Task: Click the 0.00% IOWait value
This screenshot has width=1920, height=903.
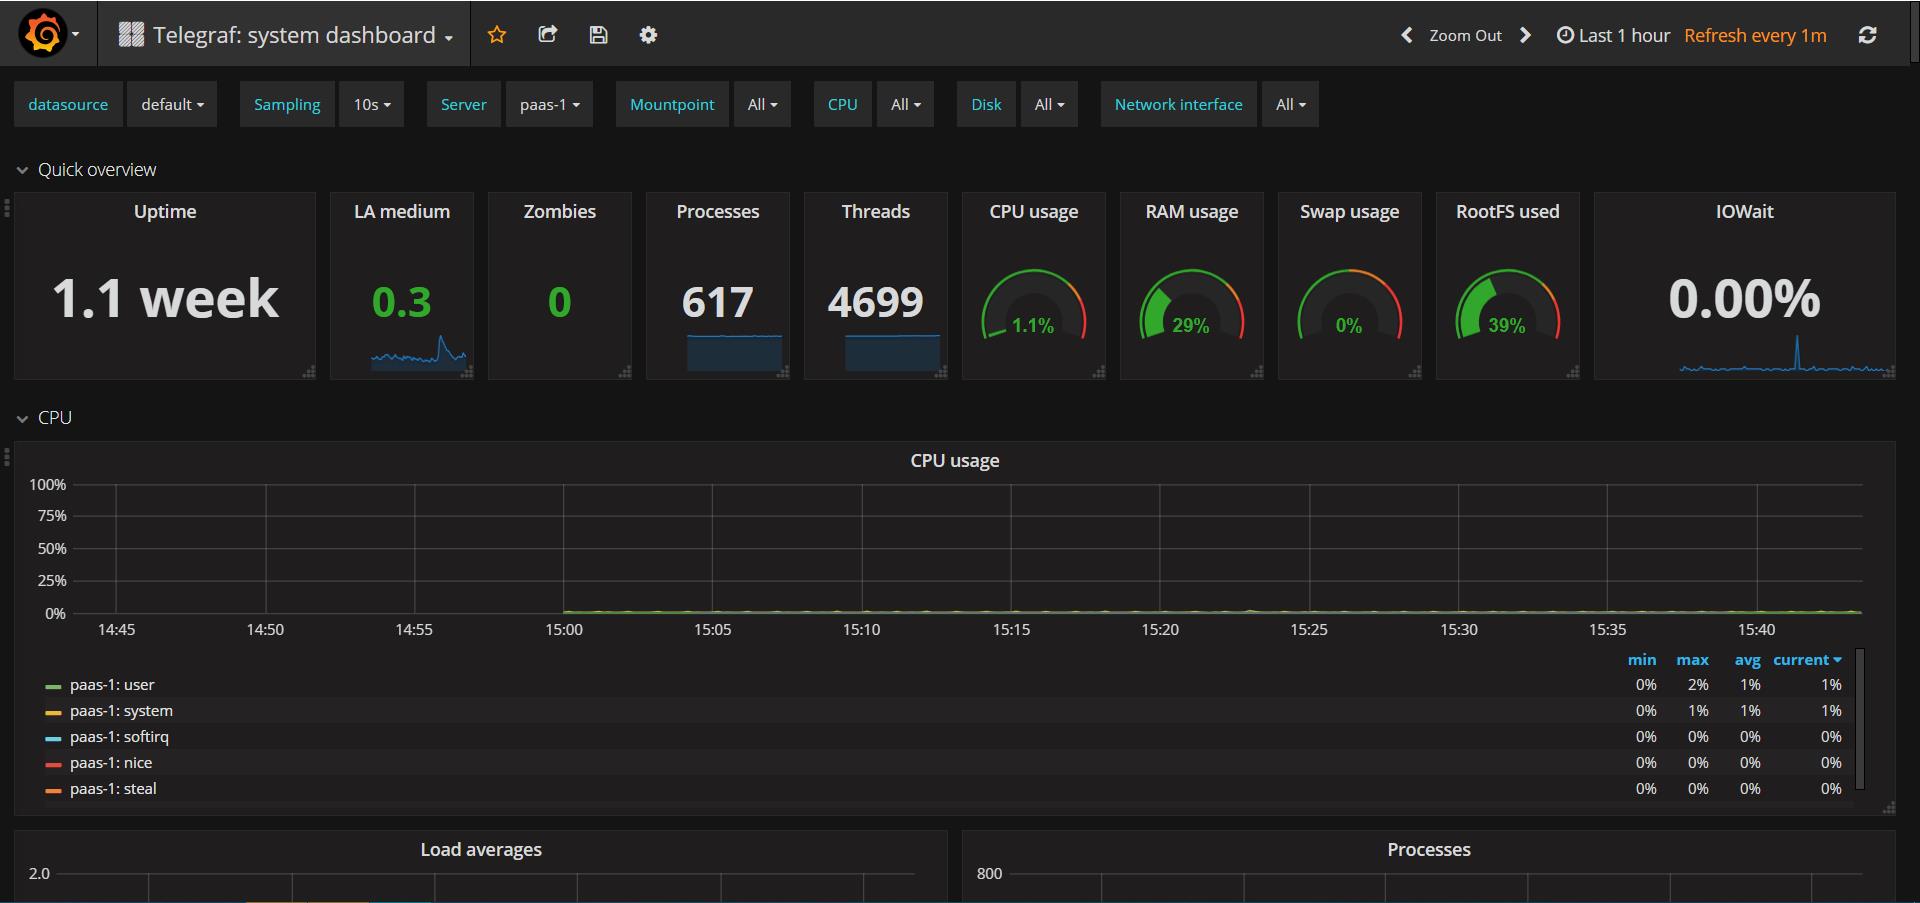Action: coord(1745,299)
